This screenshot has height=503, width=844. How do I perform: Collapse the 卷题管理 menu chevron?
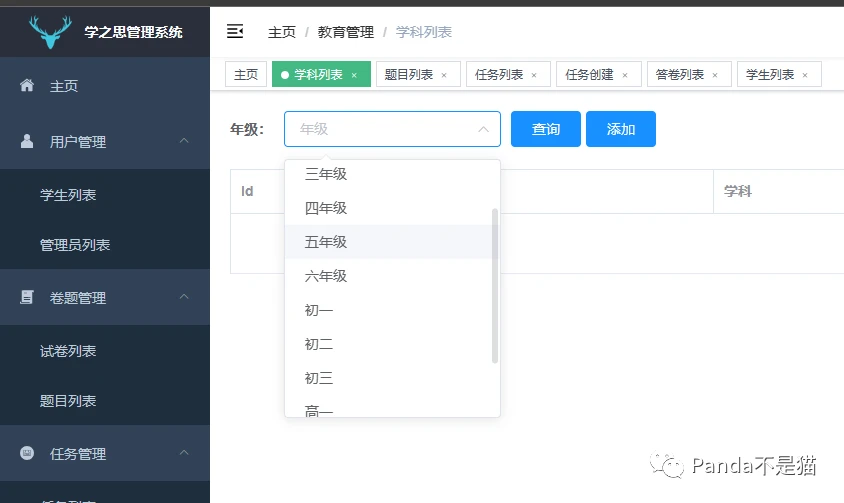[184, 296]
